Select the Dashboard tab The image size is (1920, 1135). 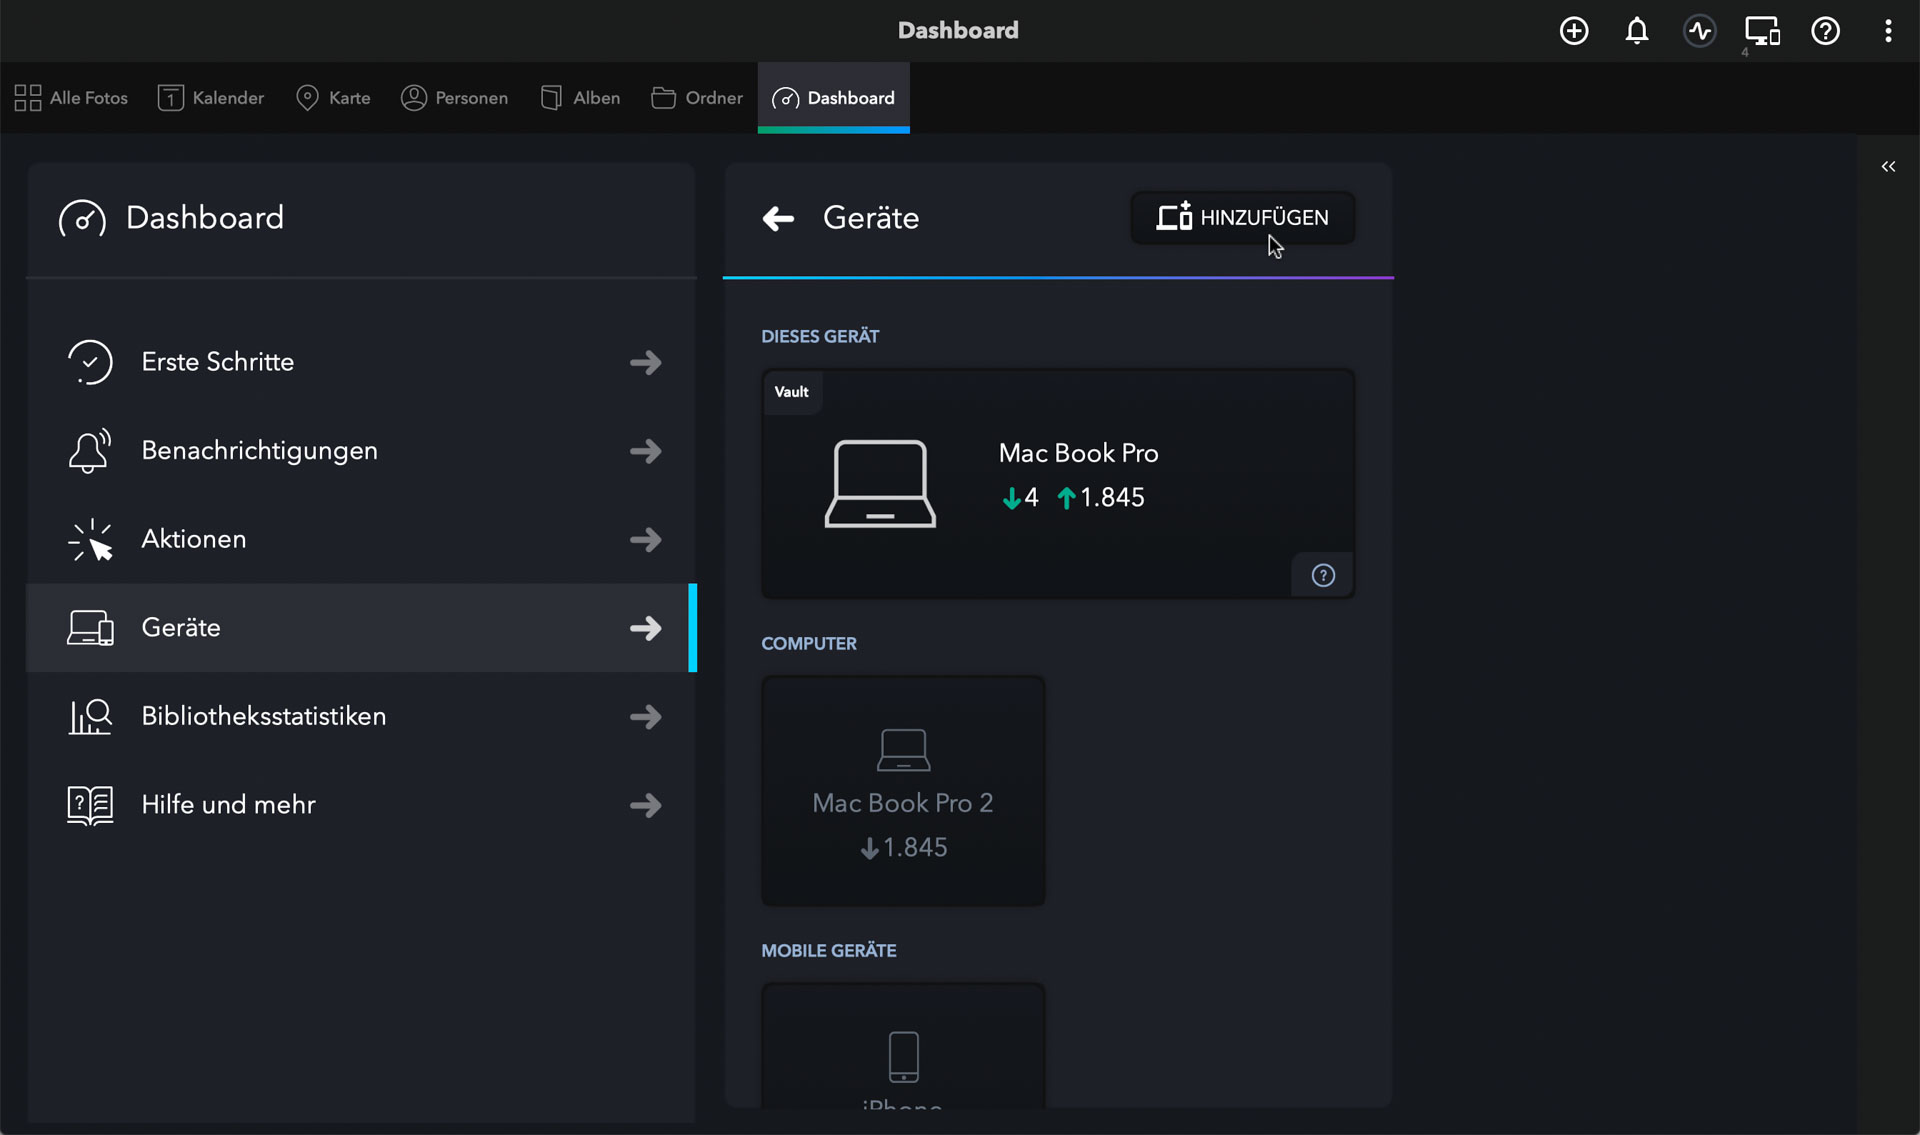[833, 98]
